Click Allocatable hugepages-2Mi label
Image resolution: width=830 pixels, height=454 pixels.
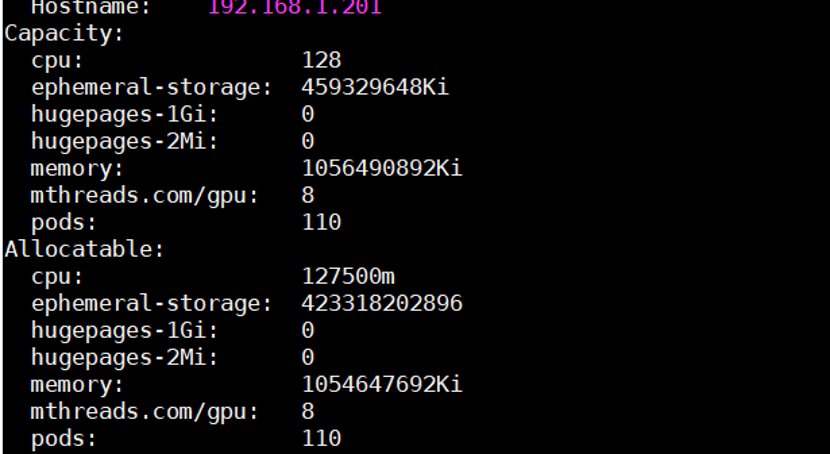[124, 358]
